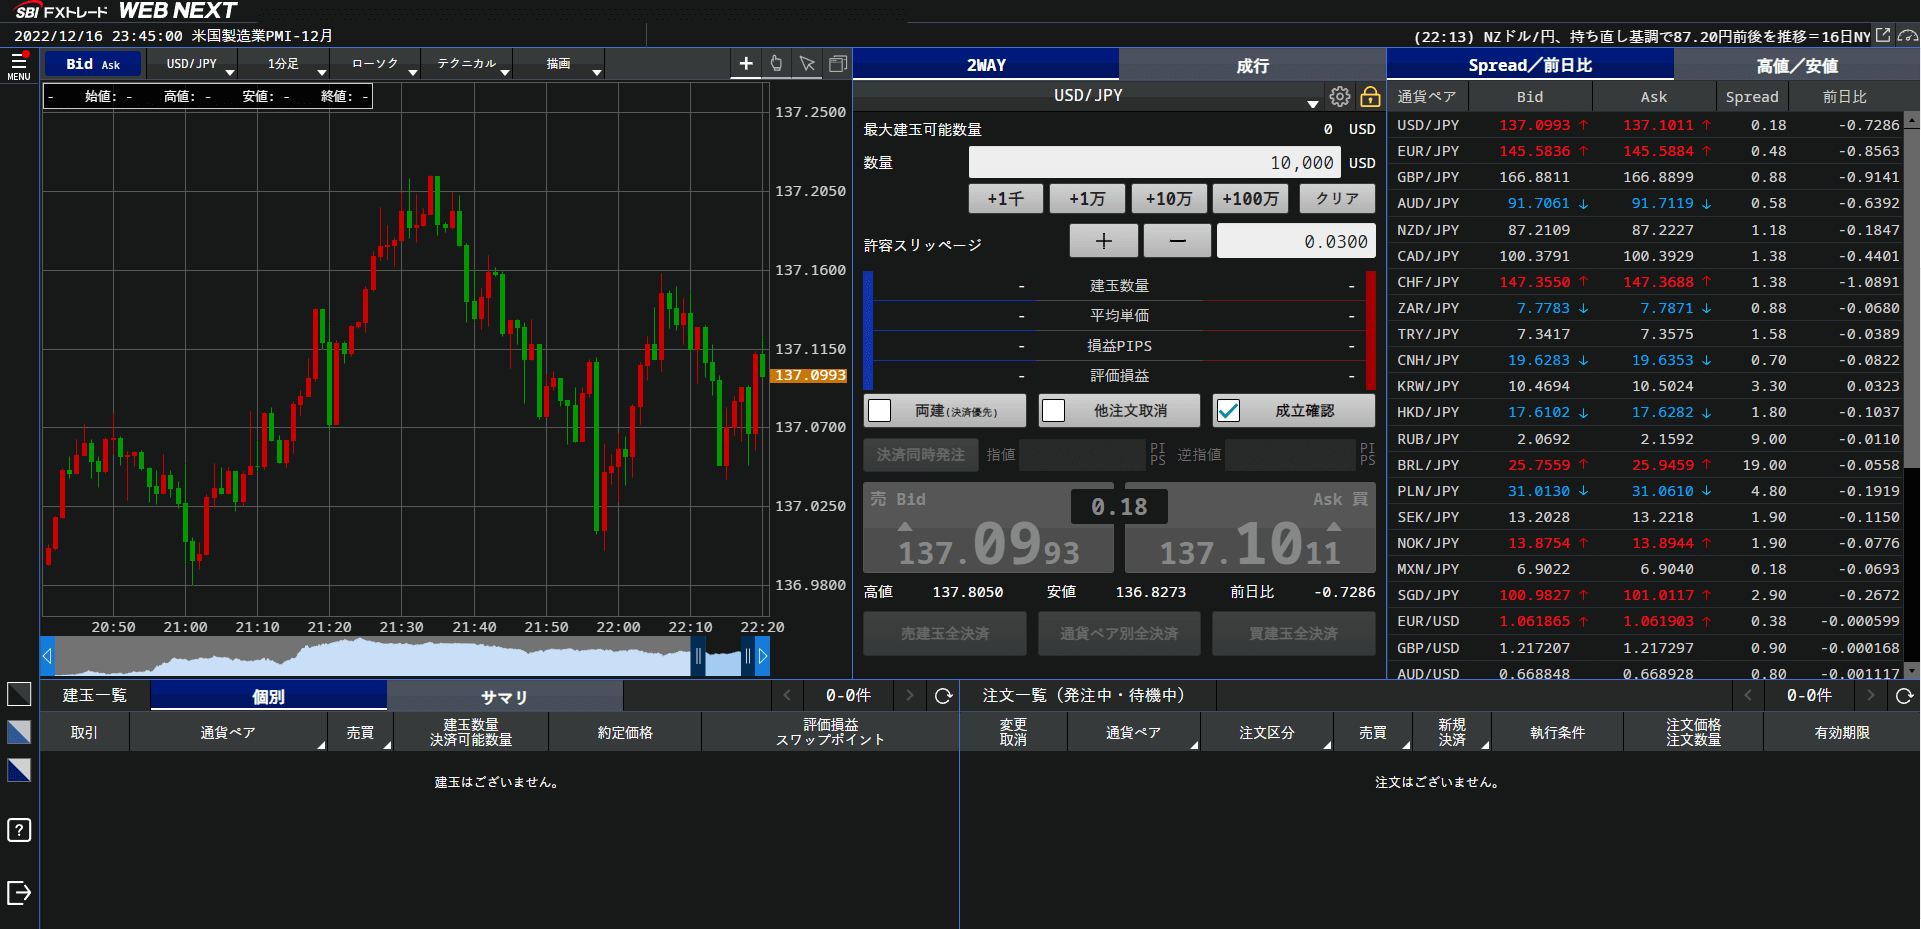Enable the 両建 (決済優先) checkbox
The height and width of the screenshot is (929, 1921).
pyautogui.click(x=880, y=411)
